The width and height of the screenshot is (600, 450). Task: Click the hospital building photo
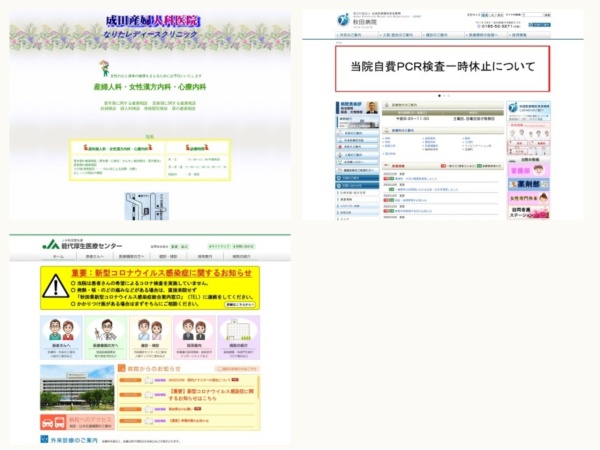[78, 384]
